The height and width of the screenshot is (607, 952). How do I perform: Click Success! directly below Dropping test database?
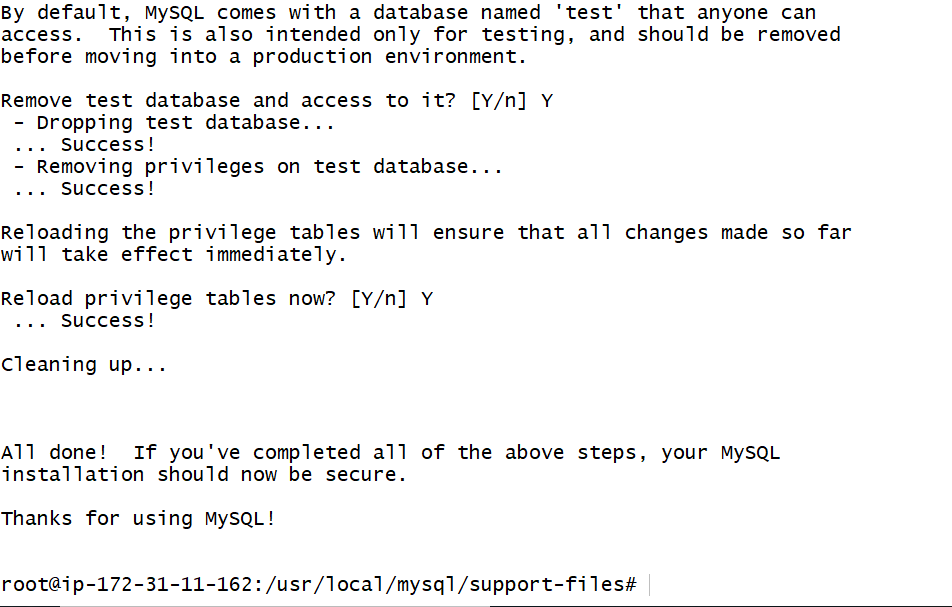coord(108,145)
